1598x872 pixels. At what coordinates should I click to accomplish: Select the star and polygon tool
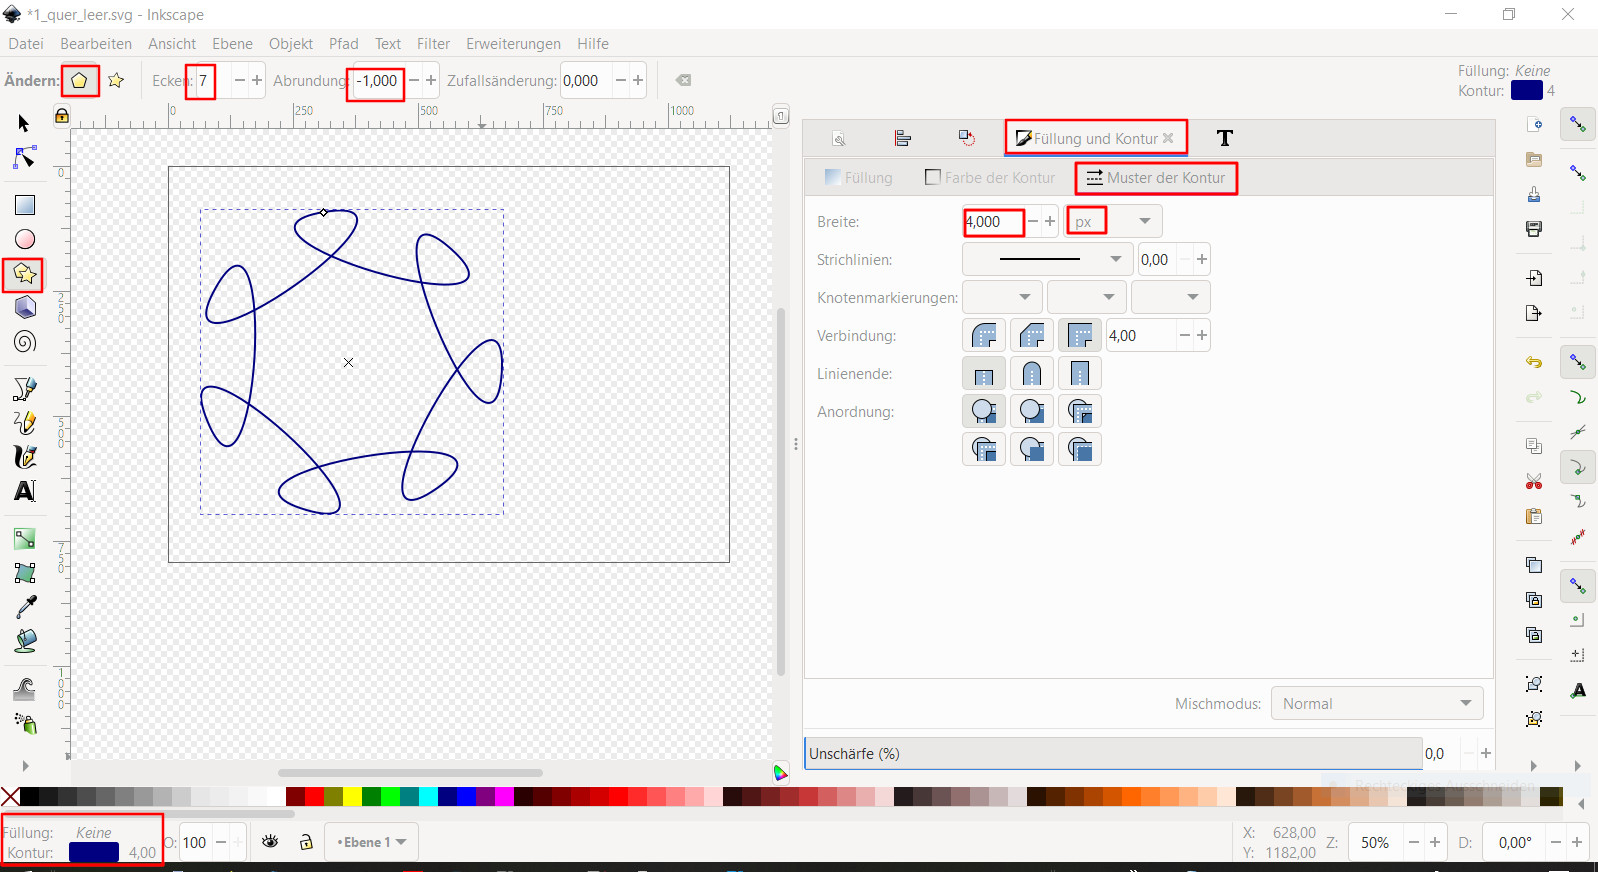[x=24, y=274]
